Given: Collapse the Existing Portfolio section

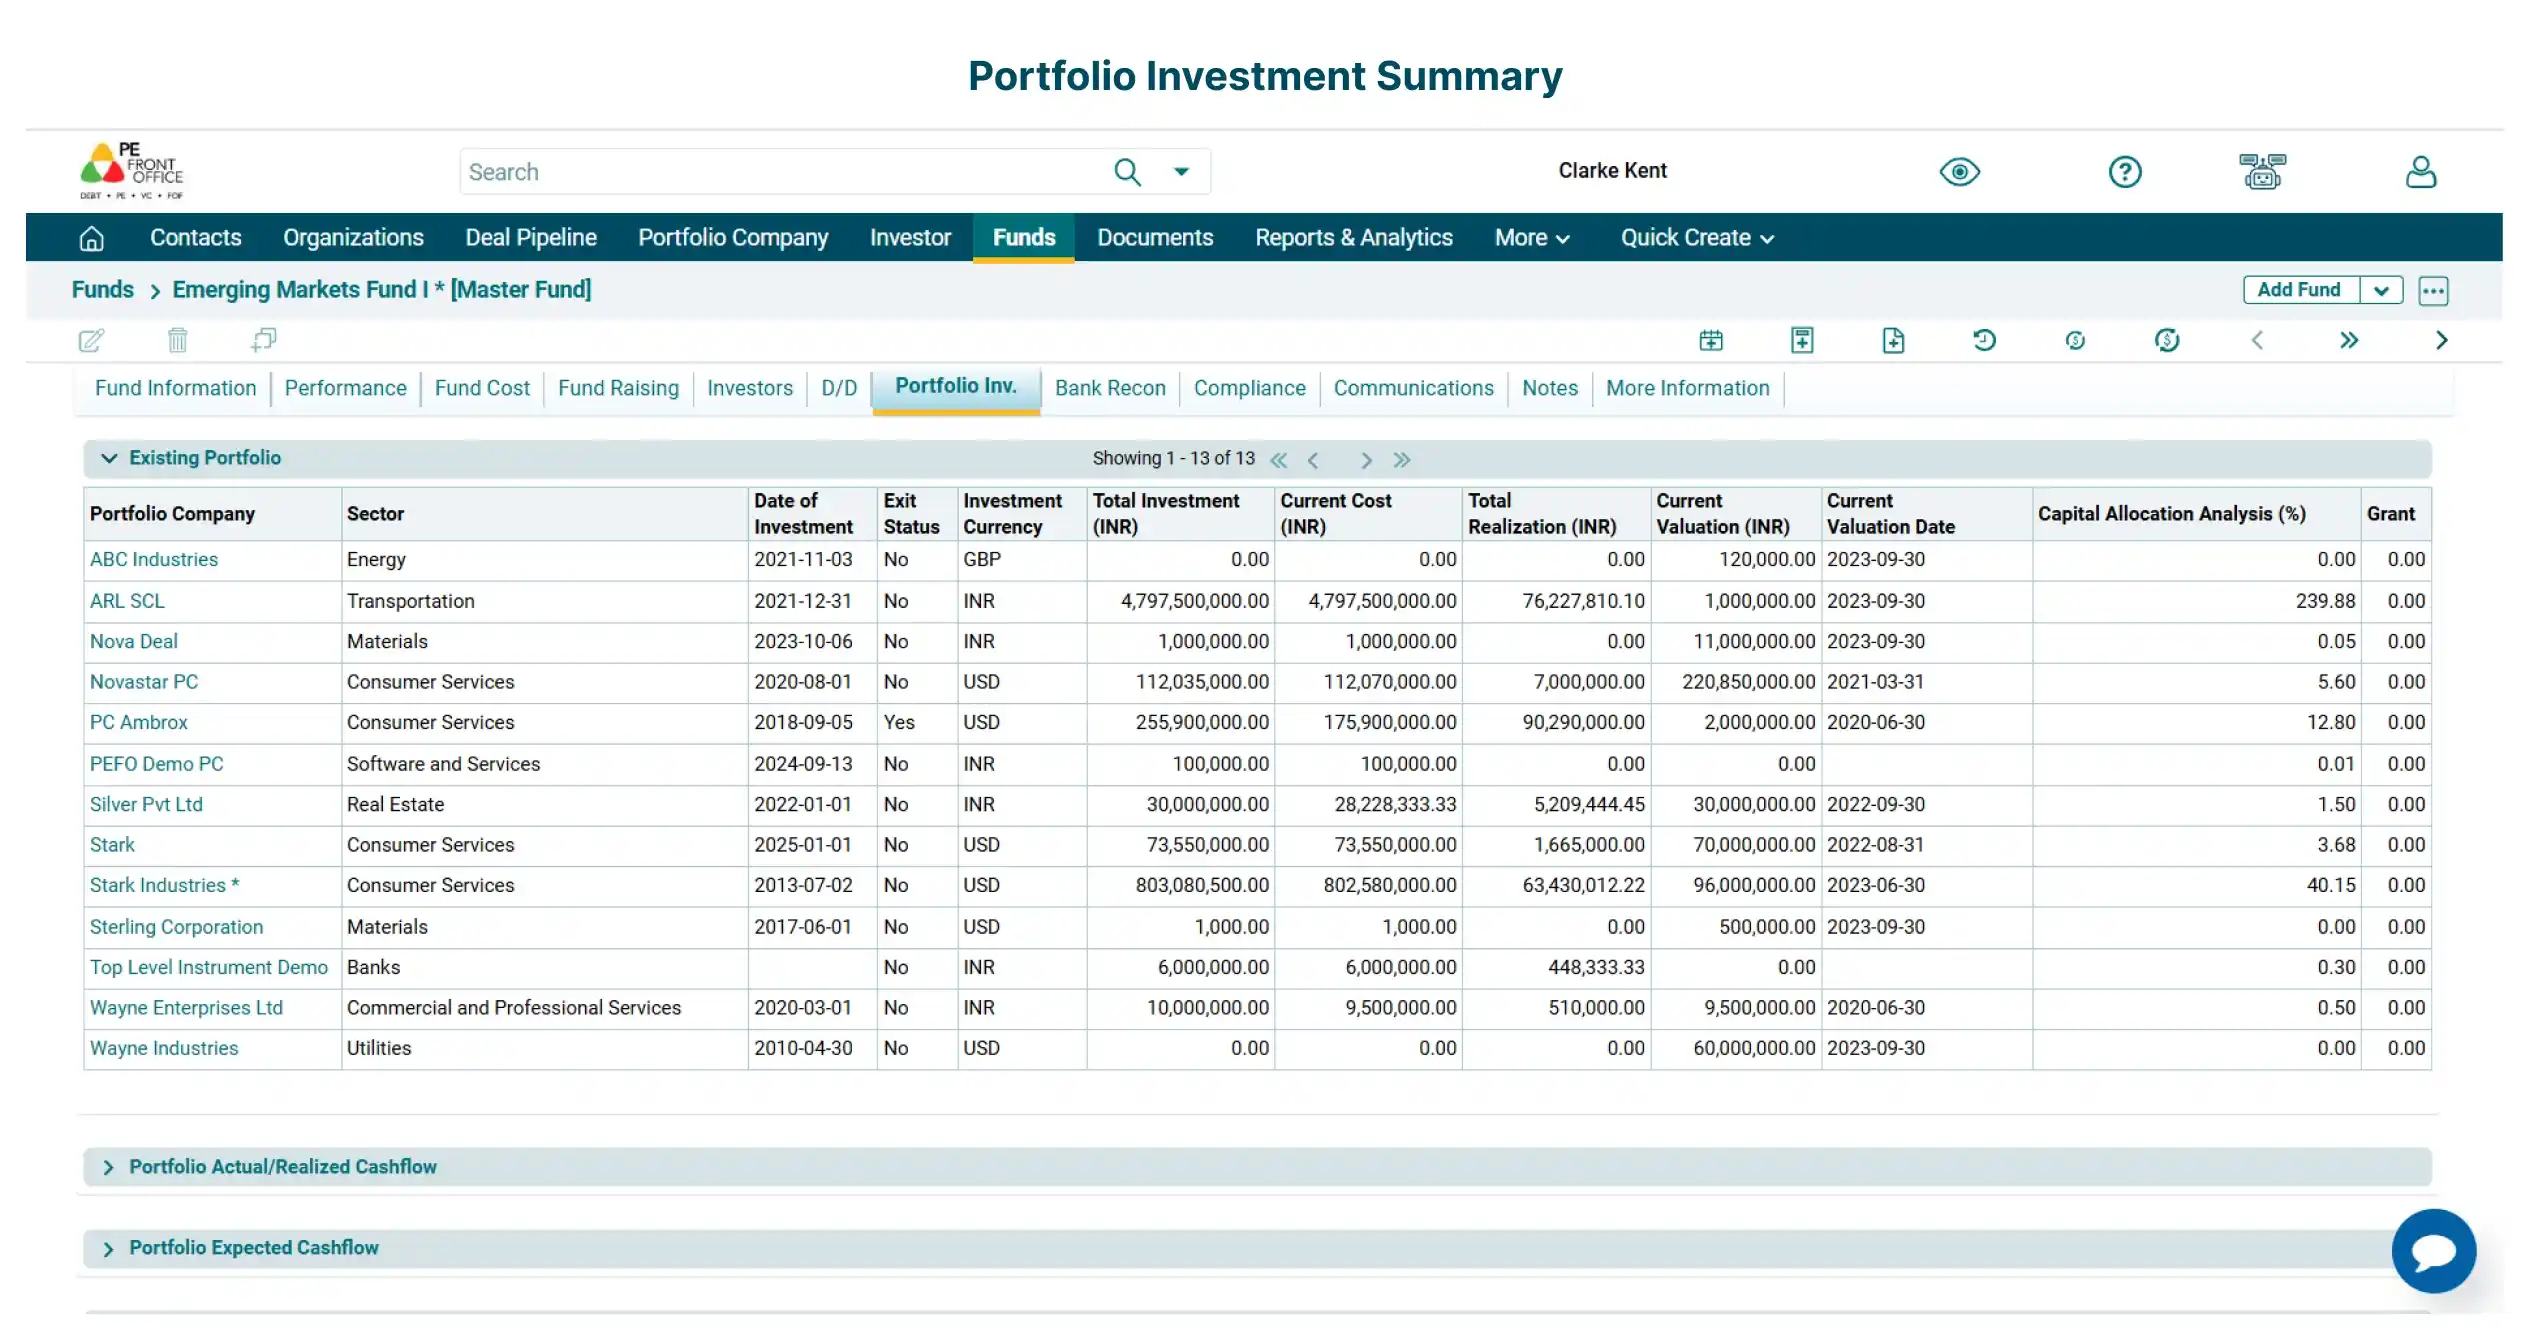Looking at the screenshot, I should (x=109, y=458).
